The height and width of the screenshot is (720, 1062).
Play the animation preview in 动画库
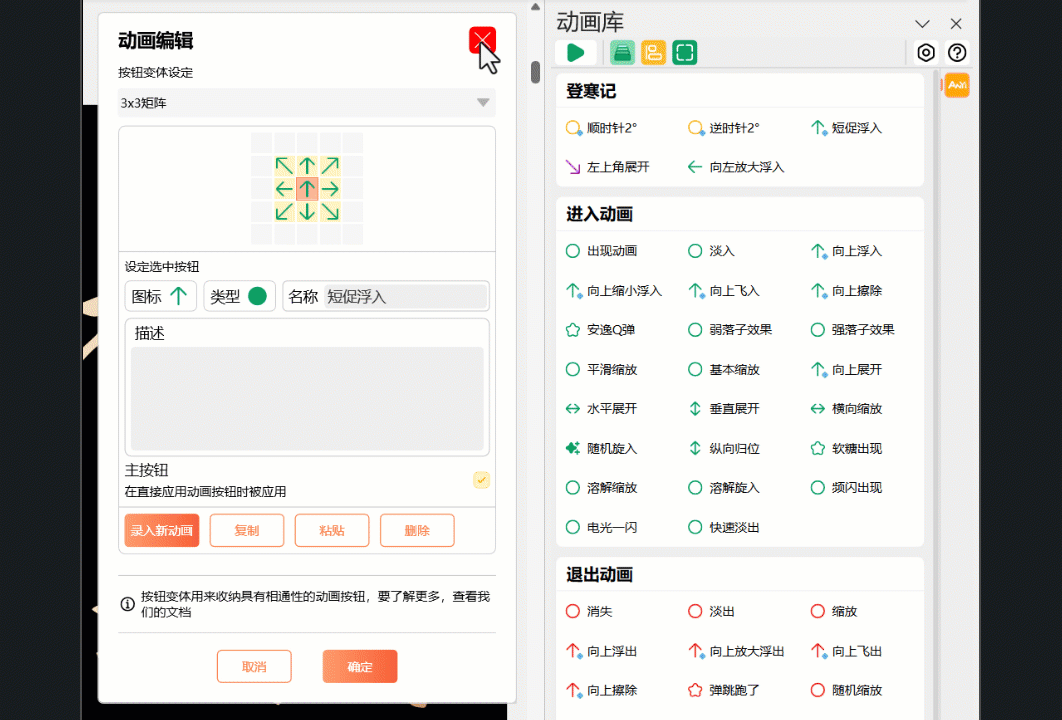[575, 52]
